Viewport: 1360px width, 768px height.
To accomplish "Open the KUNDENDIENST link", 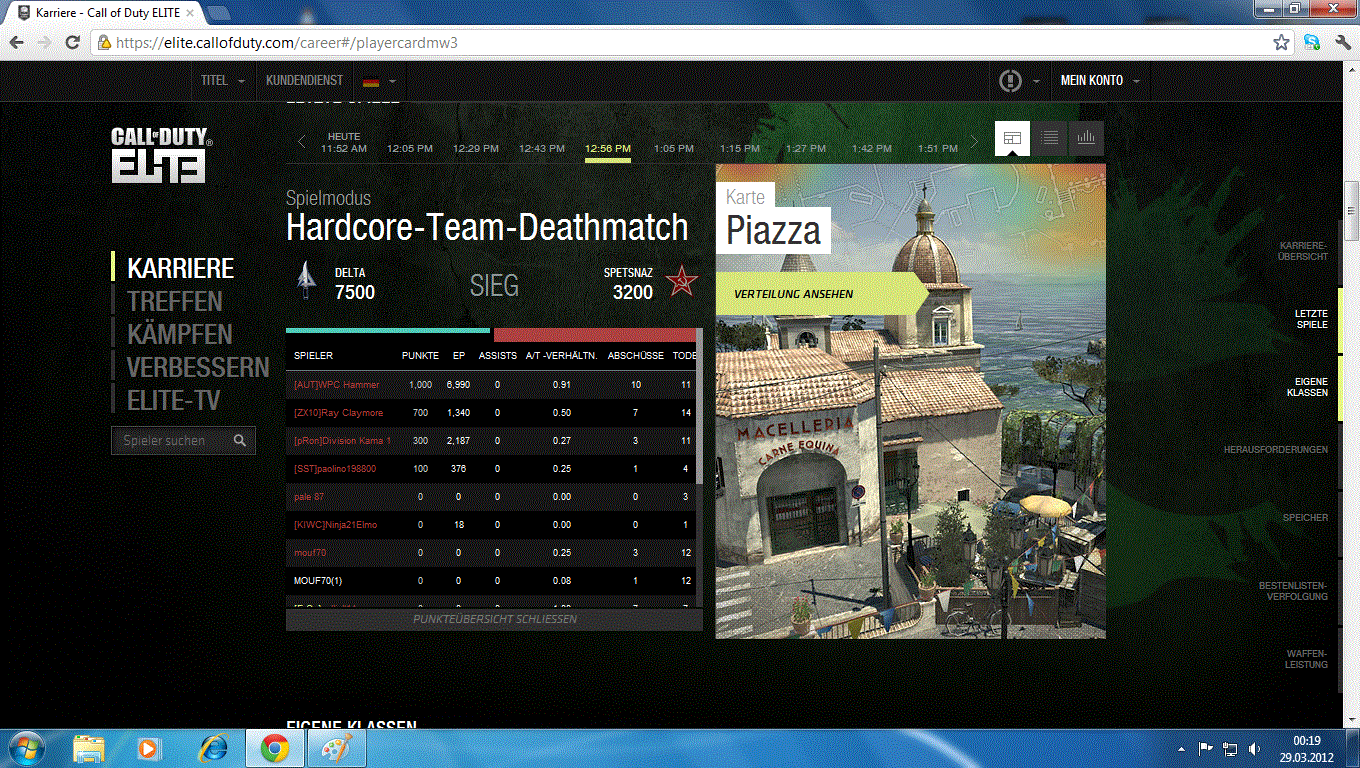I will click(x=304, y=81).
